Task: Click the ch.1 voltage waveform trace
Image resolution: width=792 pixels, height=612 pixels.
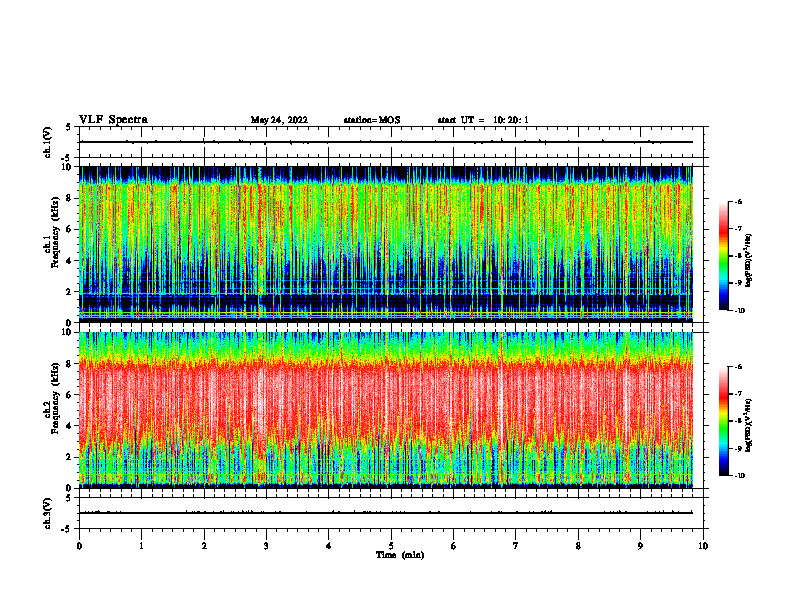Action: pyautogui.click(x=385, y=142)
